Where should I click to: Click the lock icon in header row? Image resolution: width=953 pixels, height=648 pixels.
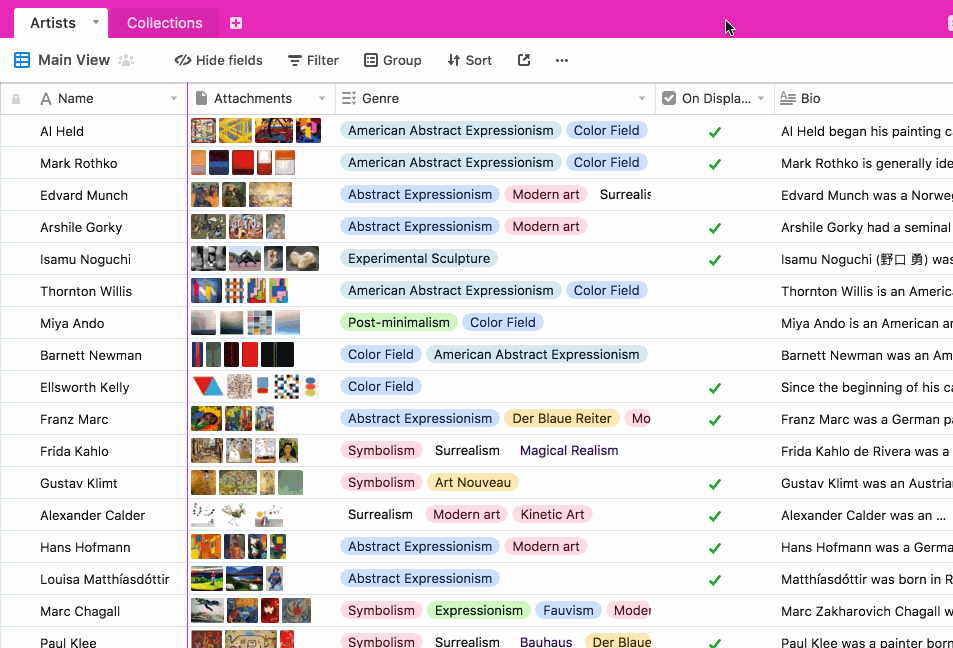tap(16, 99)
